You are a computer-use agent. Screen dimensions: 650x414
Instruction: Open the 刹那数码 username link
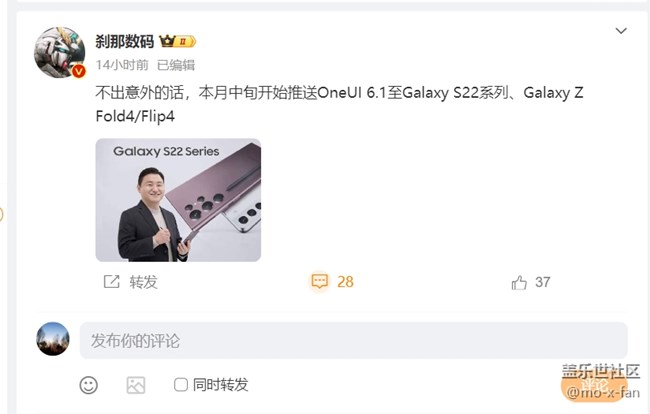point(125,41)
